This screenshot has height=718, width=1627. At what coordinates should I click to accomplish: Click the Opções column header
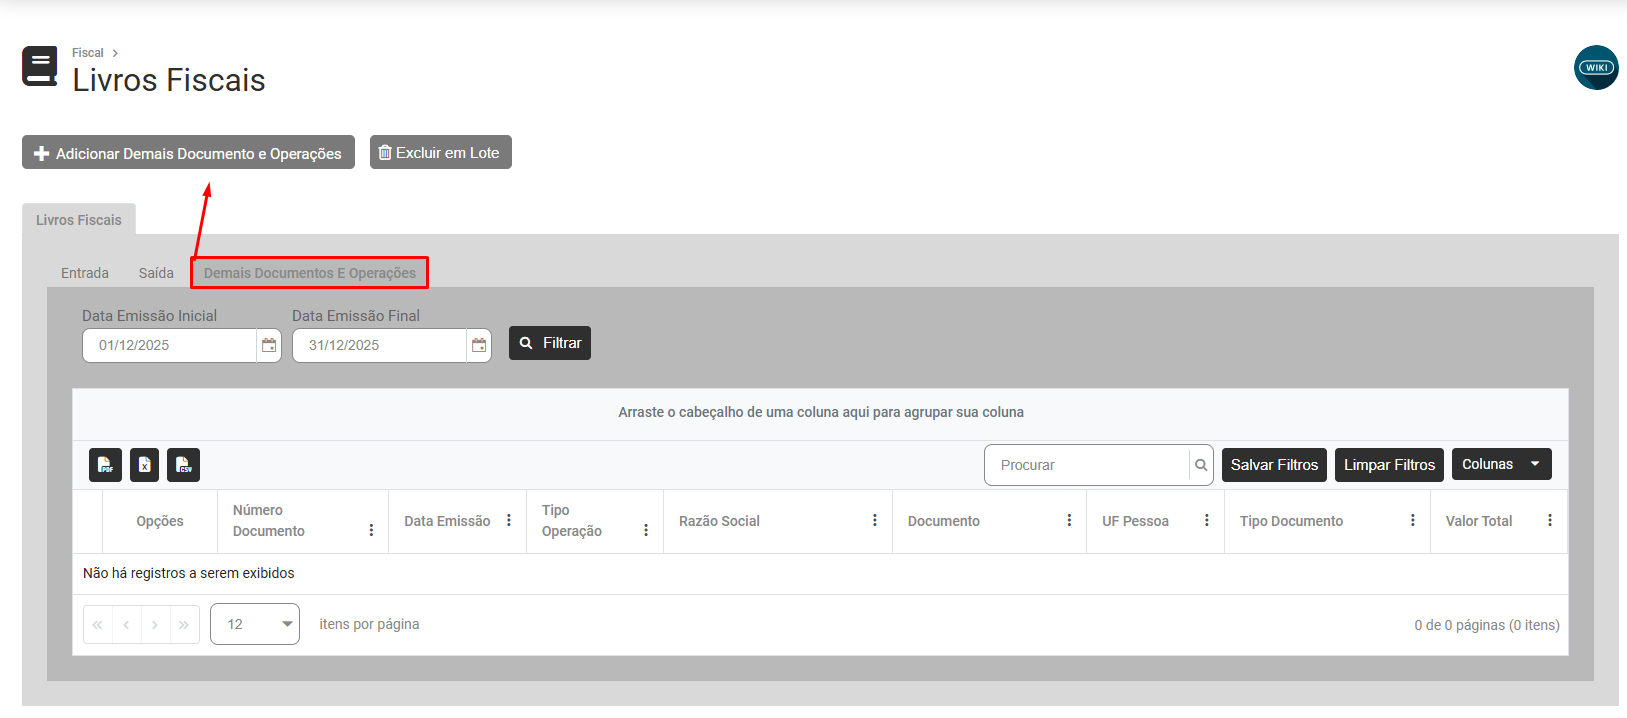(160, 521)
